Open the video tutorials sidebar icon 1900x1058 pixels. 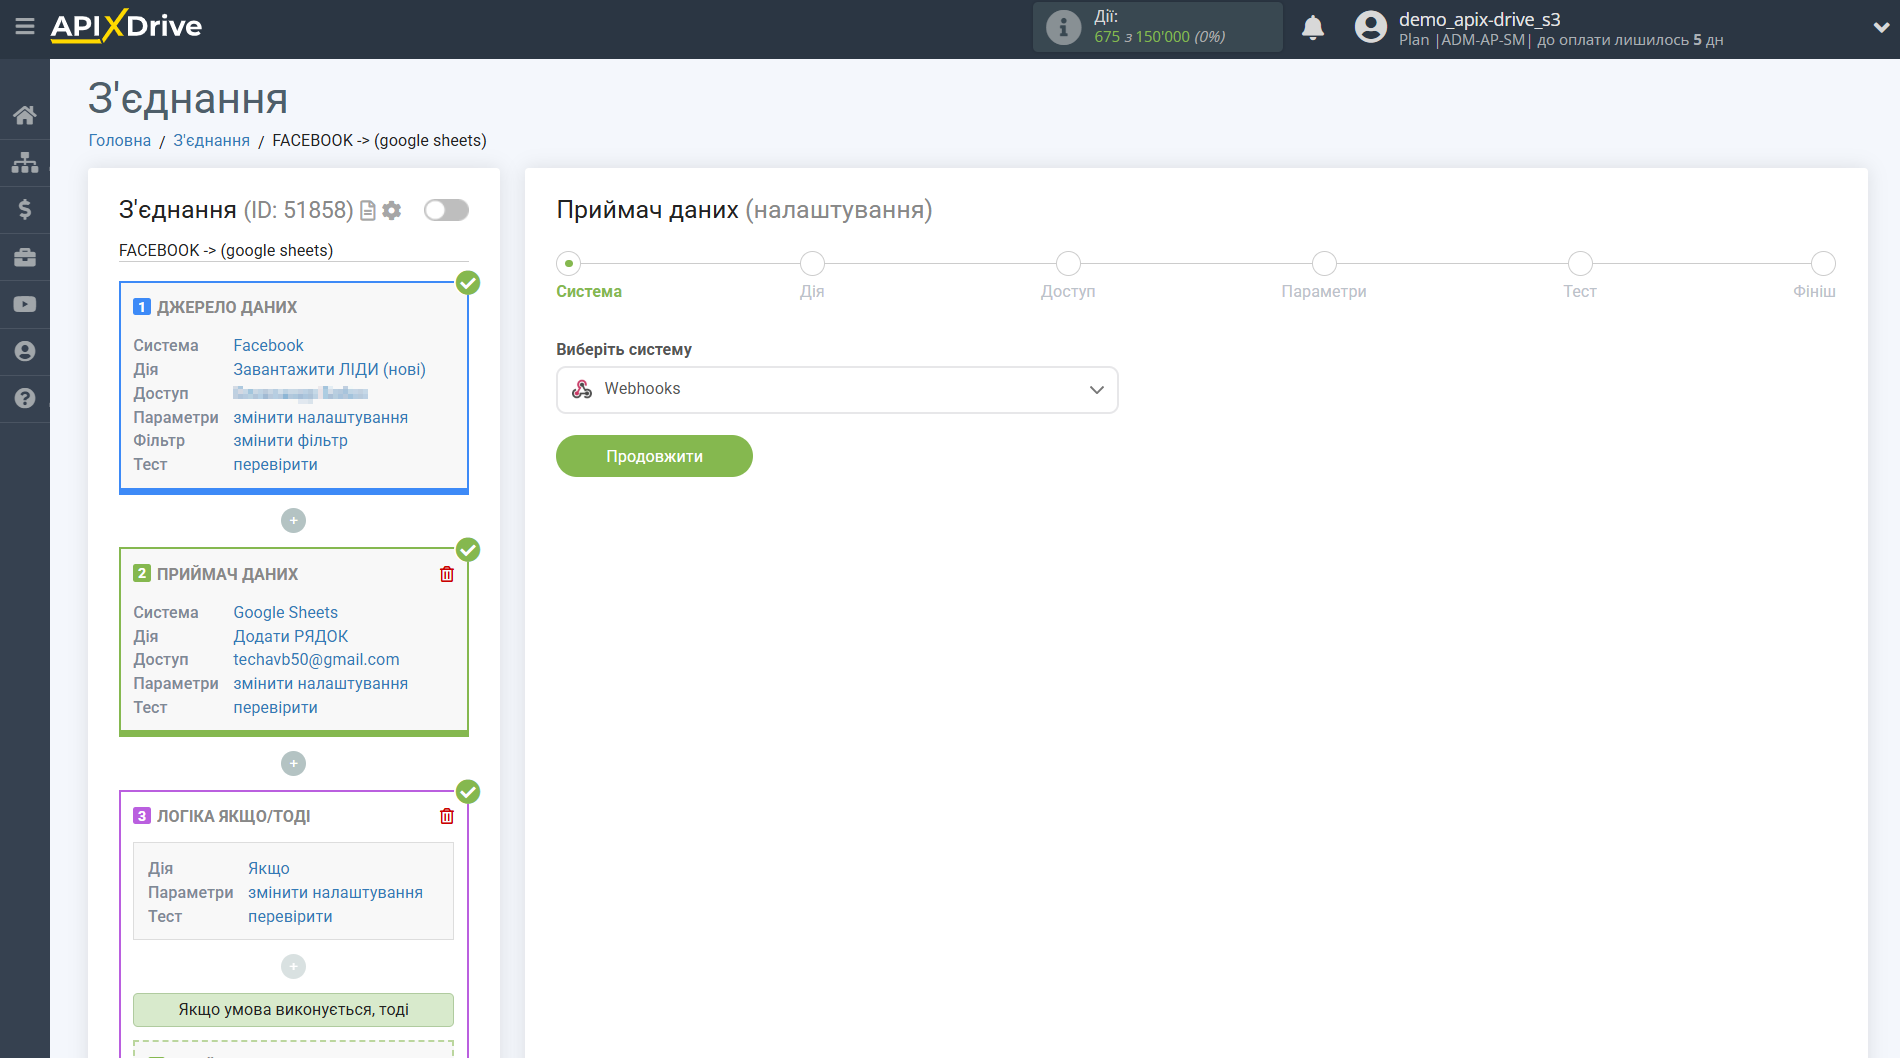(25, 304)
